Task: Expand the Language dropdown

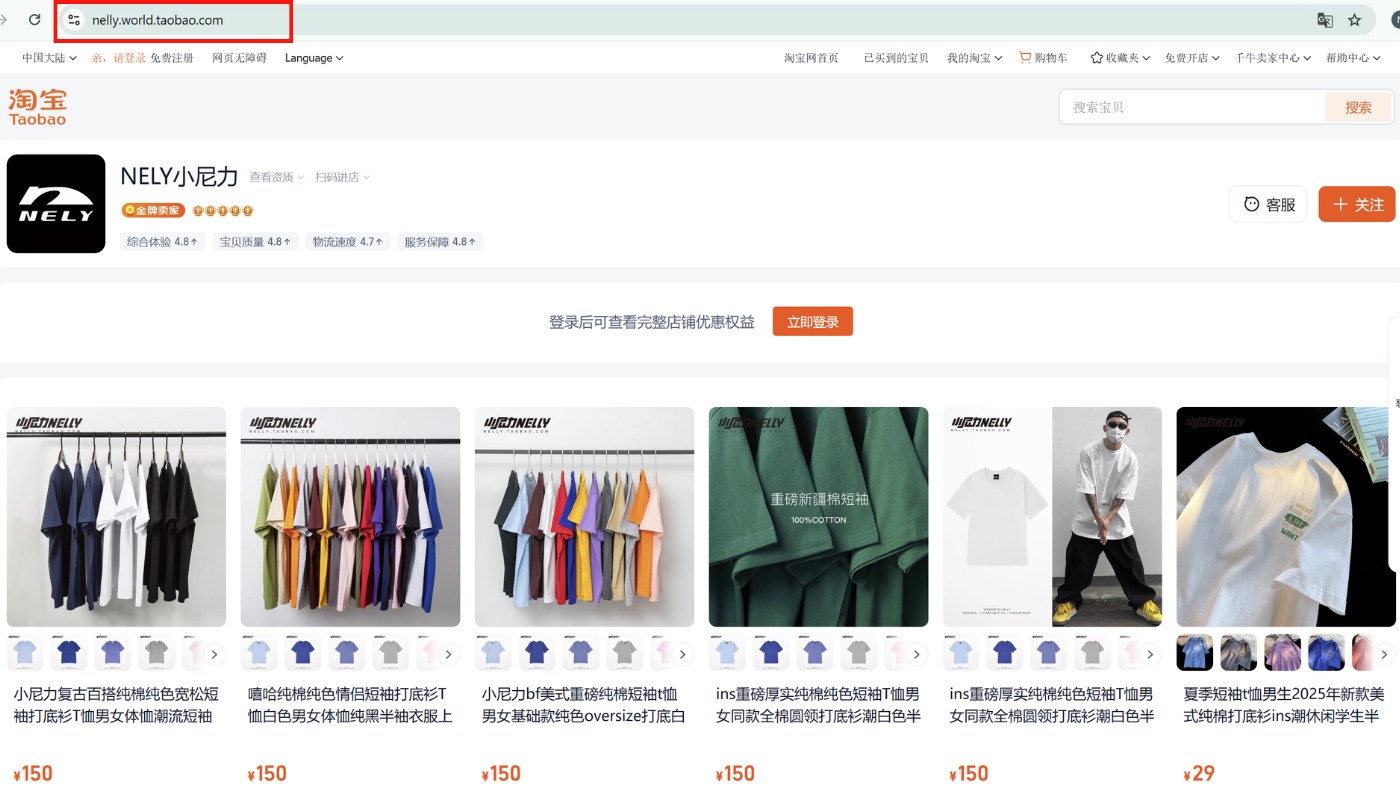Action: (313, 58)
